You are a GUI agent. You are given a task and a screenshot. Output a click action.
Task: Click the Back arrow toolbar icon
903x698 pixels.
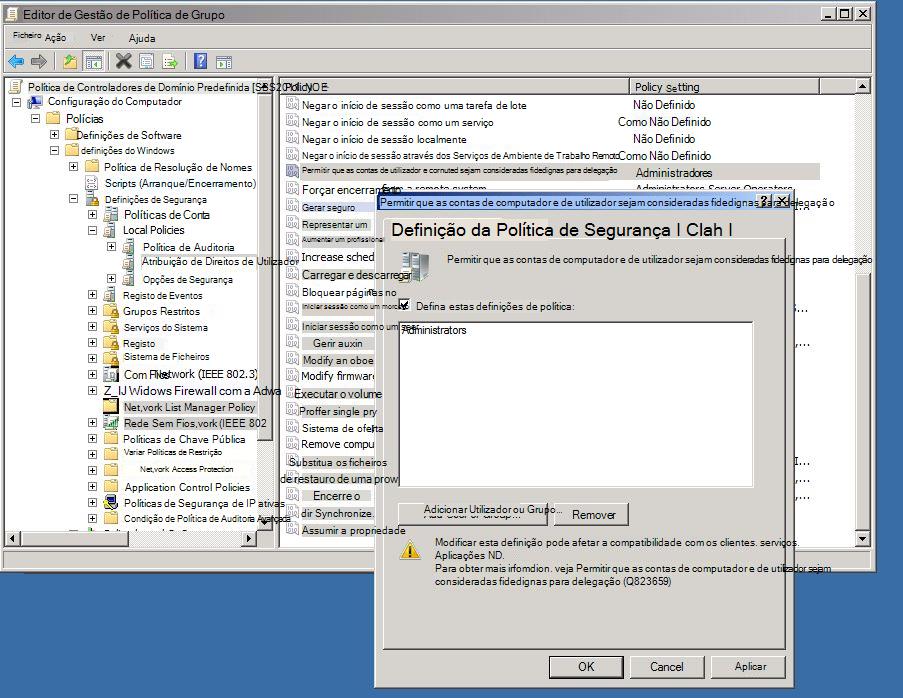16,61
